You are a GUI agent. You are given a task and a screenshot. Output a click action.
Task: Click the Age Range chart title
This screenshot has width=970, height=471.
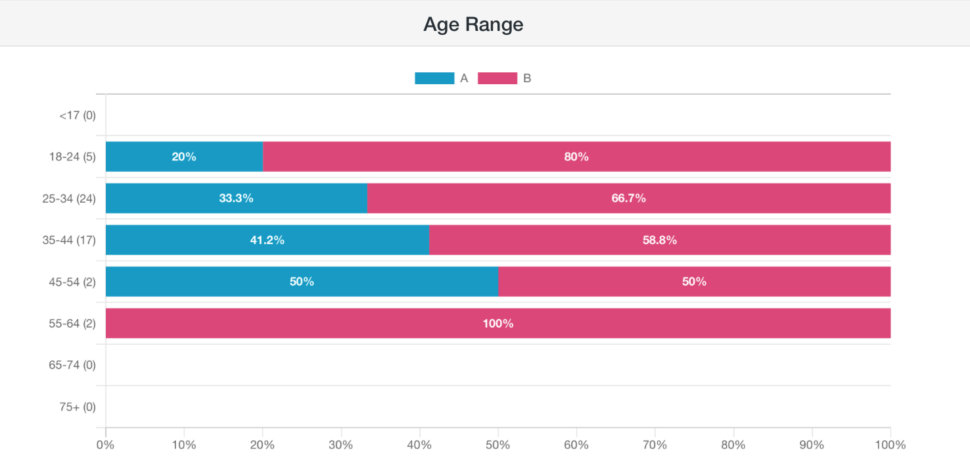(473, 24)
